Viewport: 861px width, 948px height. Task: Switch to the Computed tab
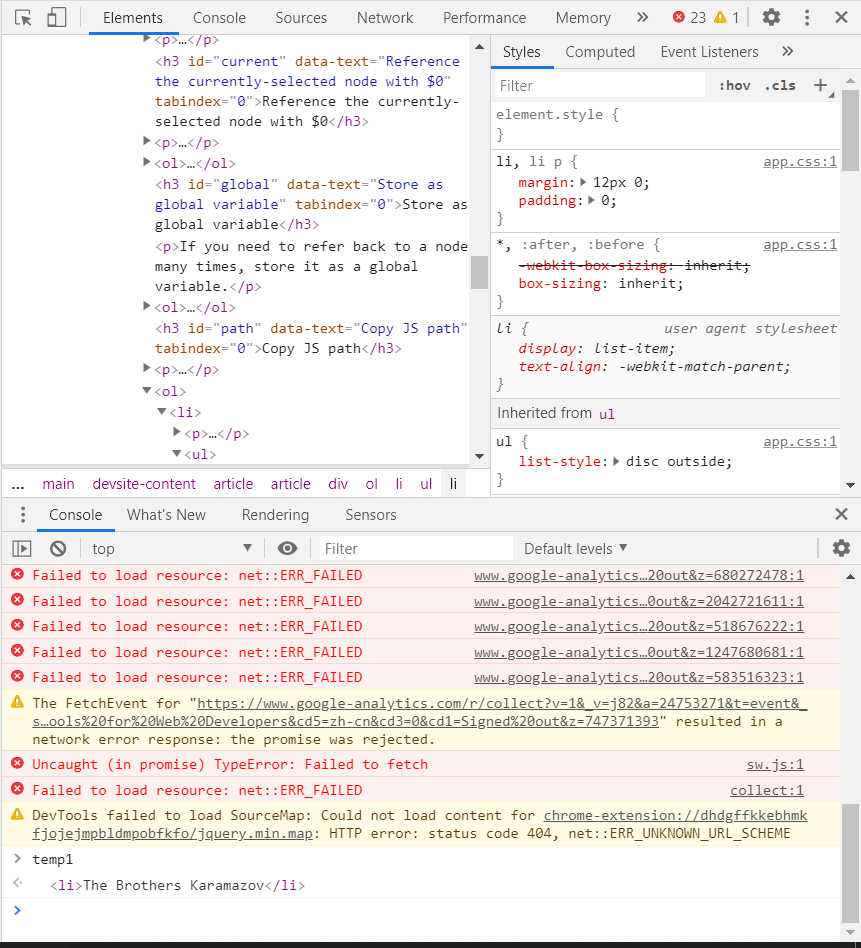[600, 52]
